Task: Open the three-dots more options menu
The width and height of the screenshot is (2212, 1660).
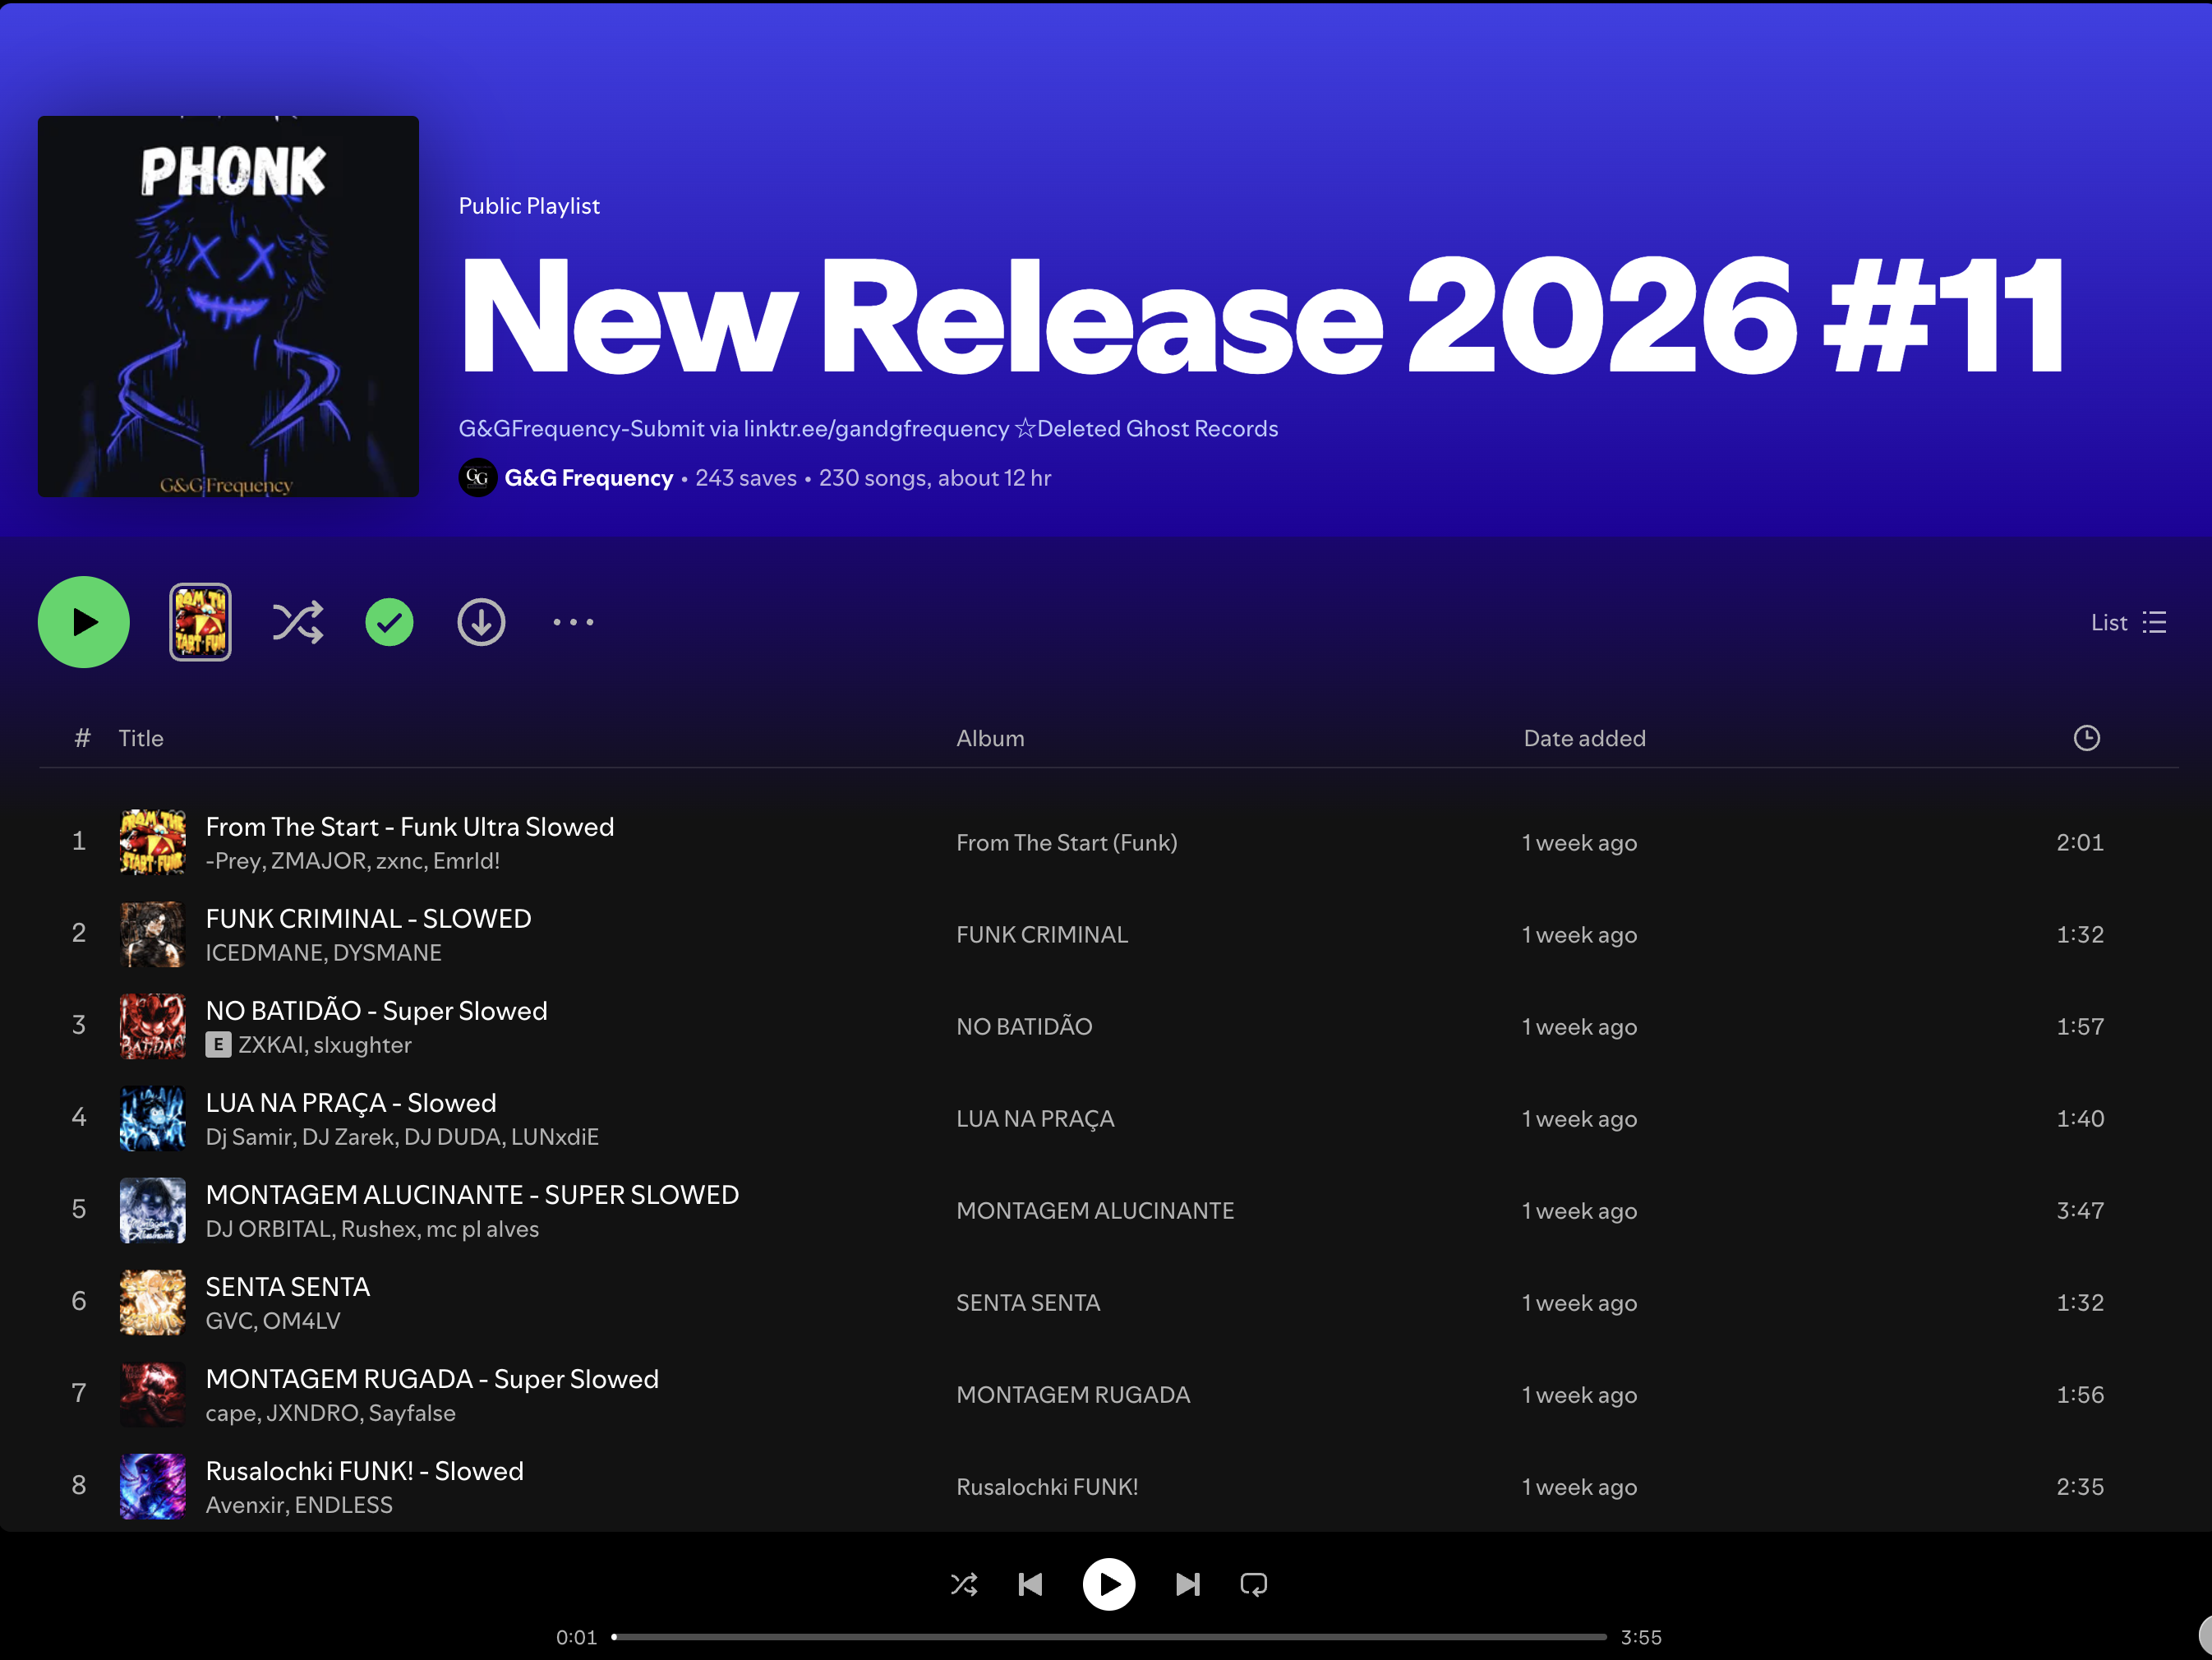Action: [573, 622]
